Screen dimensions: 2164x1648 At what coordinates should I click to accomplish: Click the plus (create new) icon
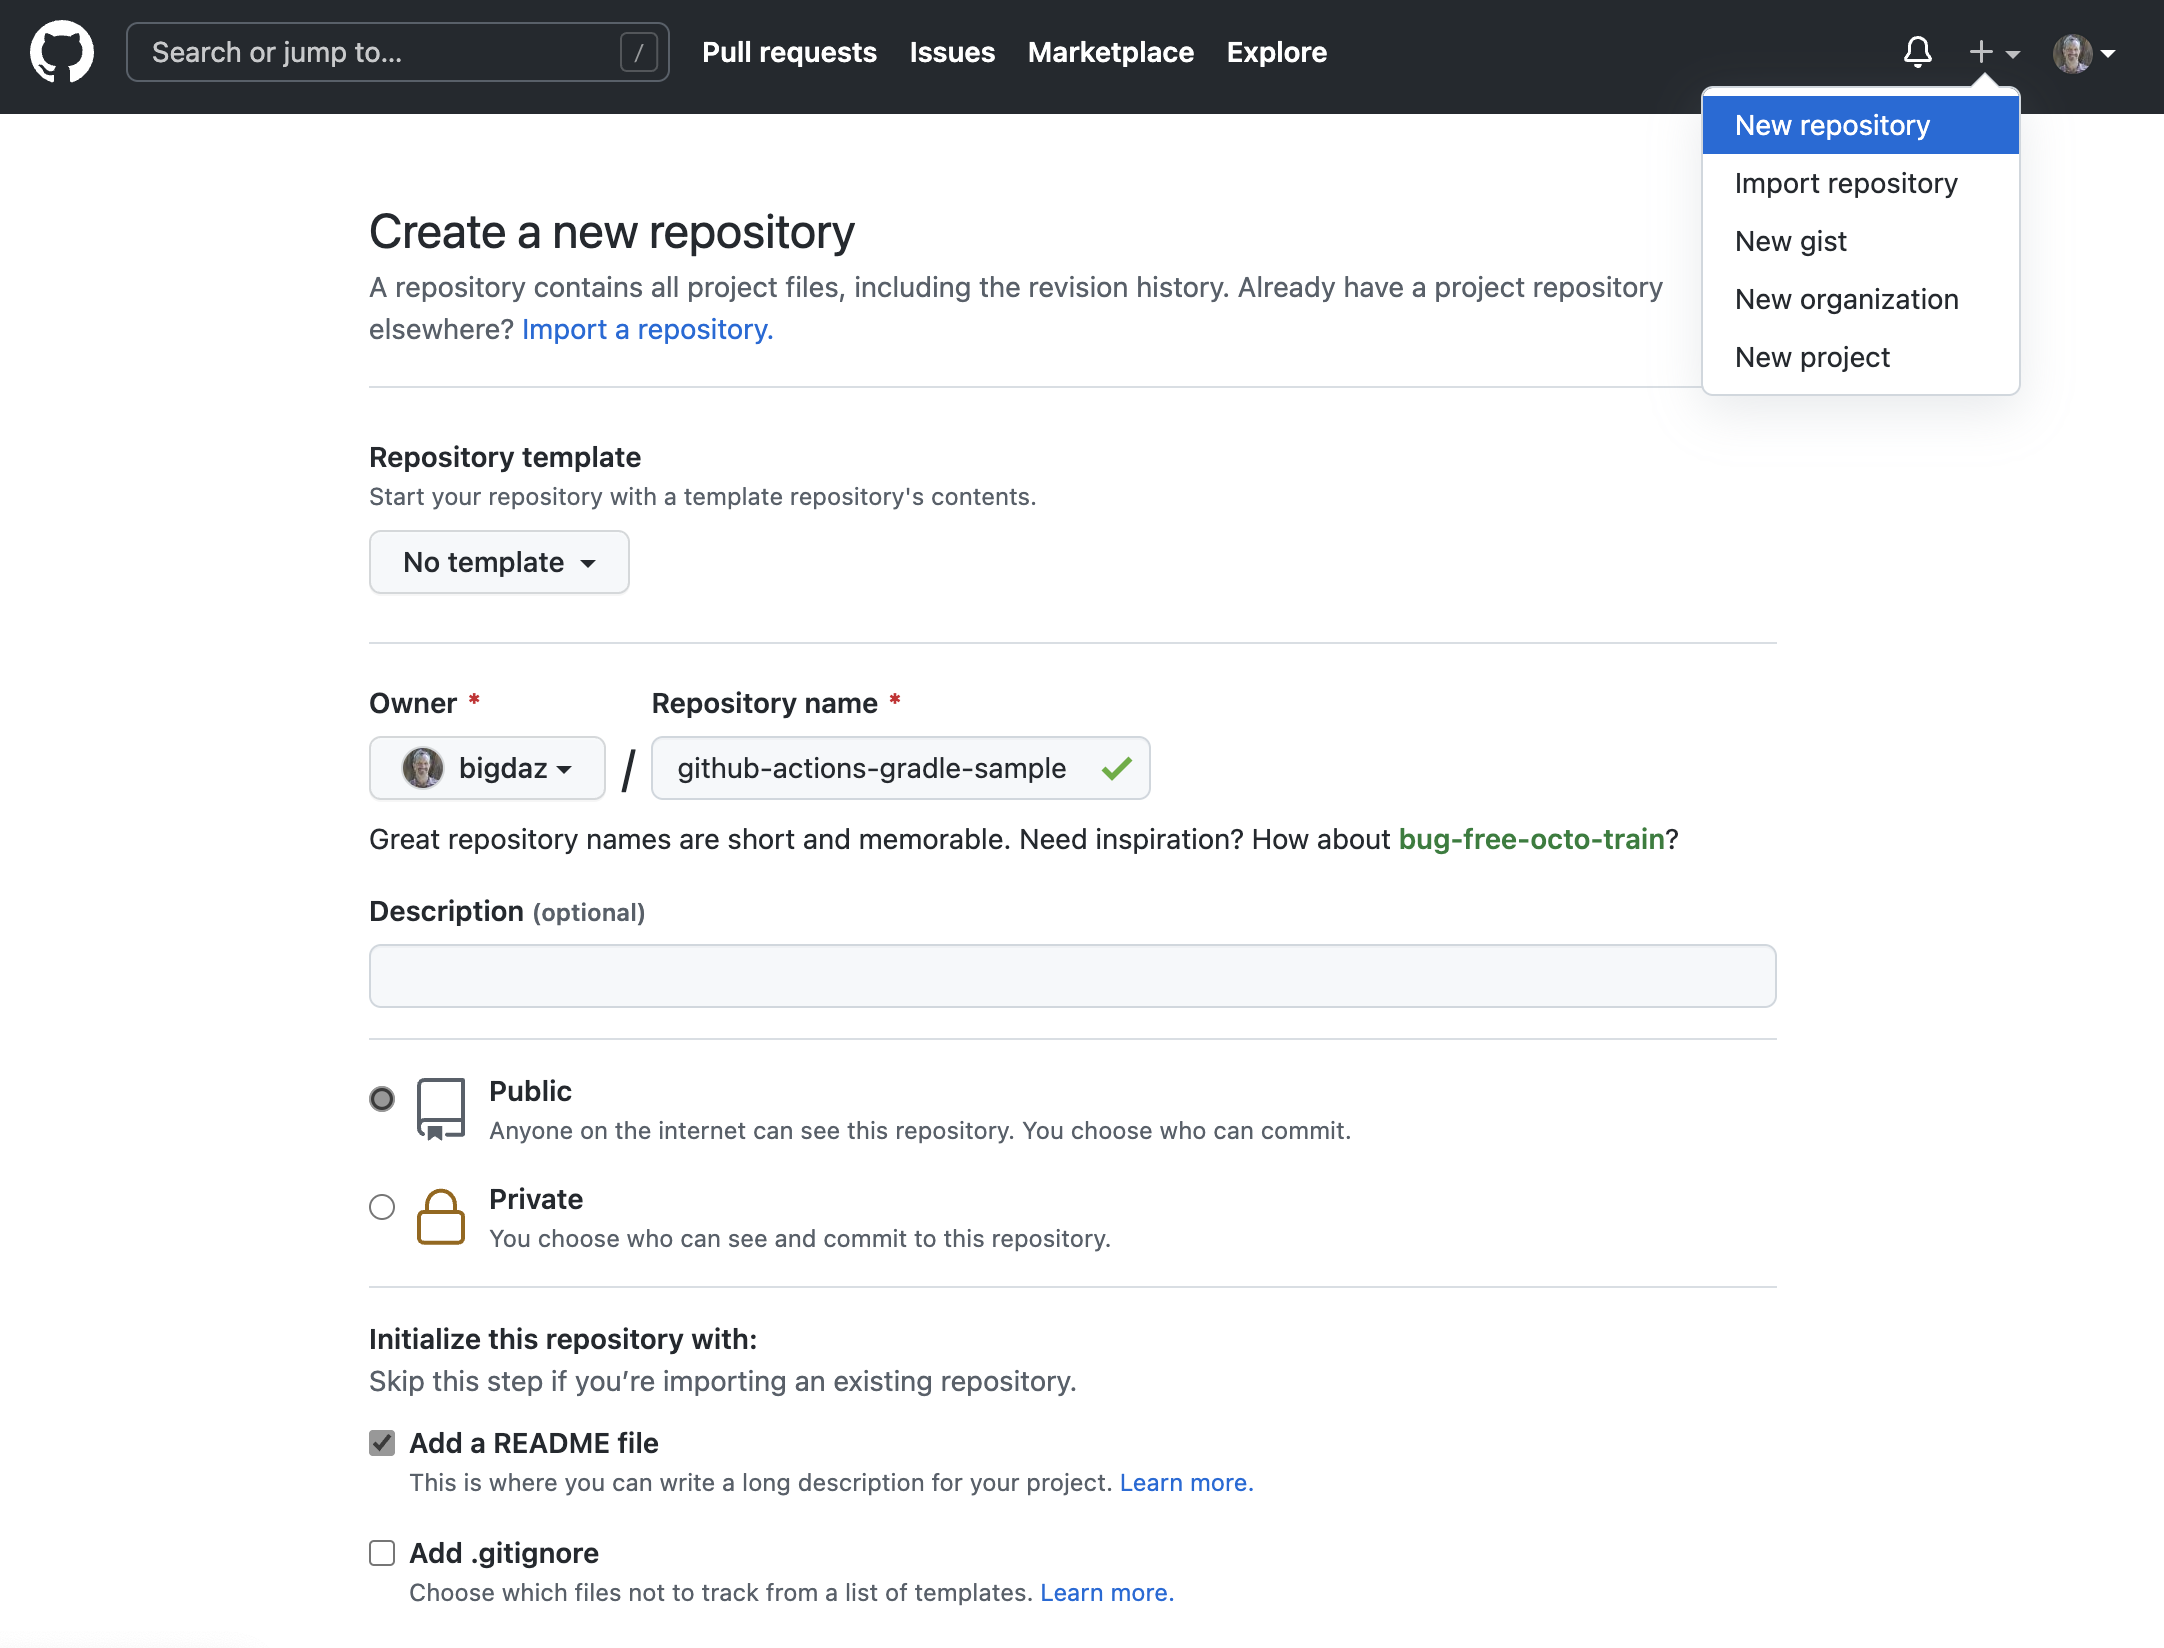point(1979,52)
